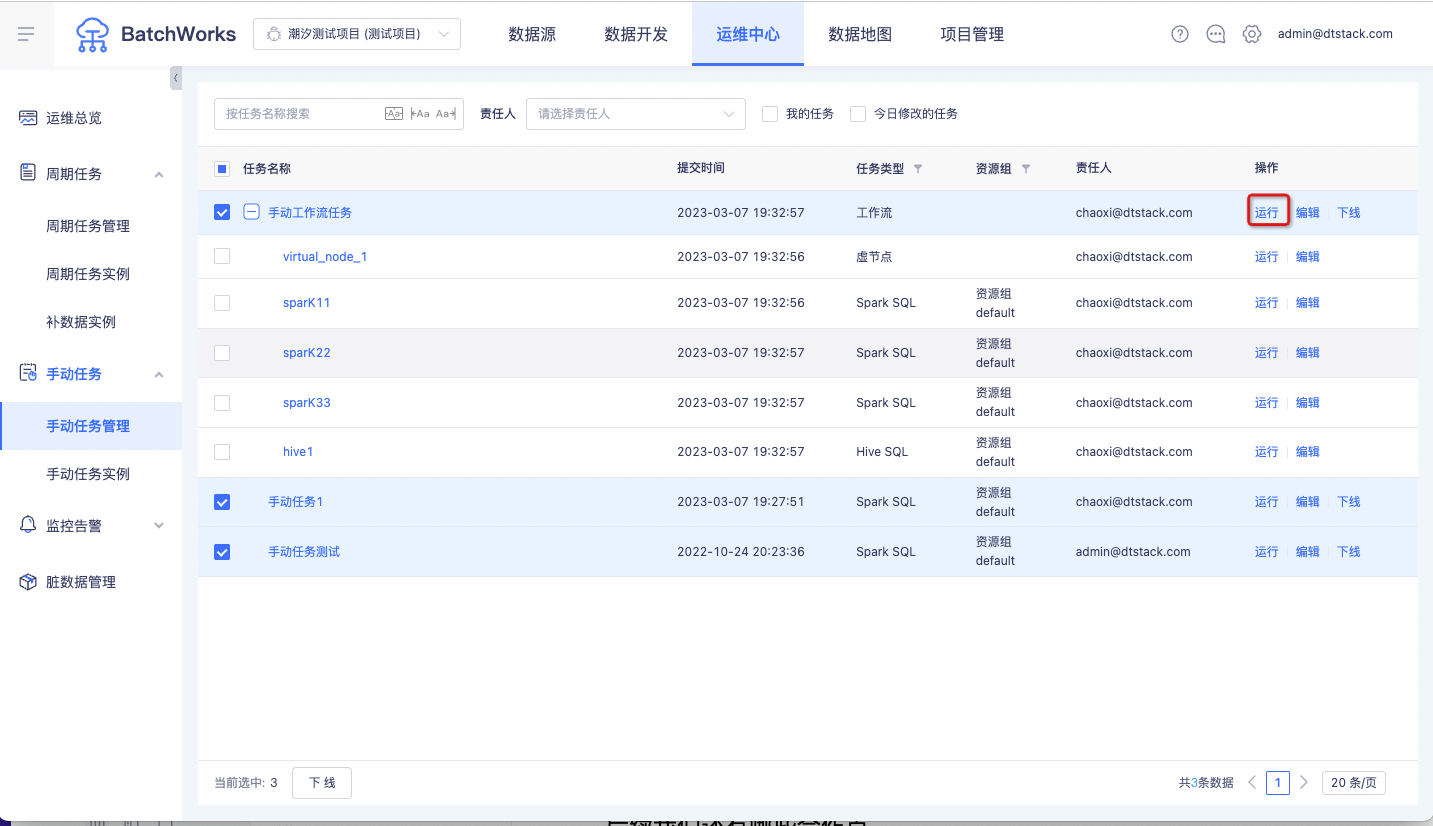Open the admin@dtstack.com user menu
This screenshot has width=1433, height=826.
pos(1335,34)
